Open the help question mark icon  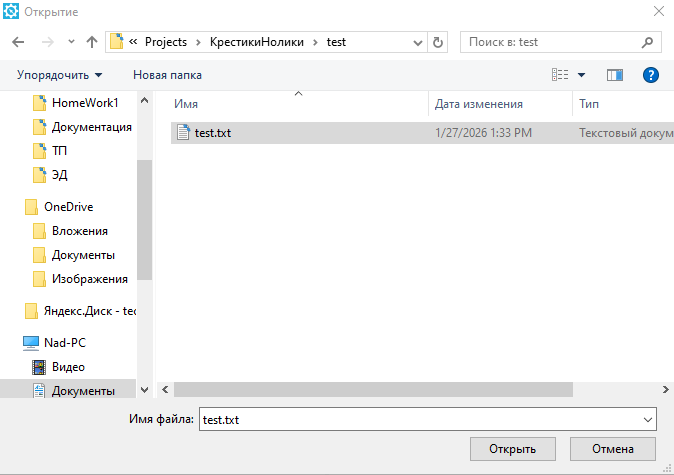pos(650,75)
